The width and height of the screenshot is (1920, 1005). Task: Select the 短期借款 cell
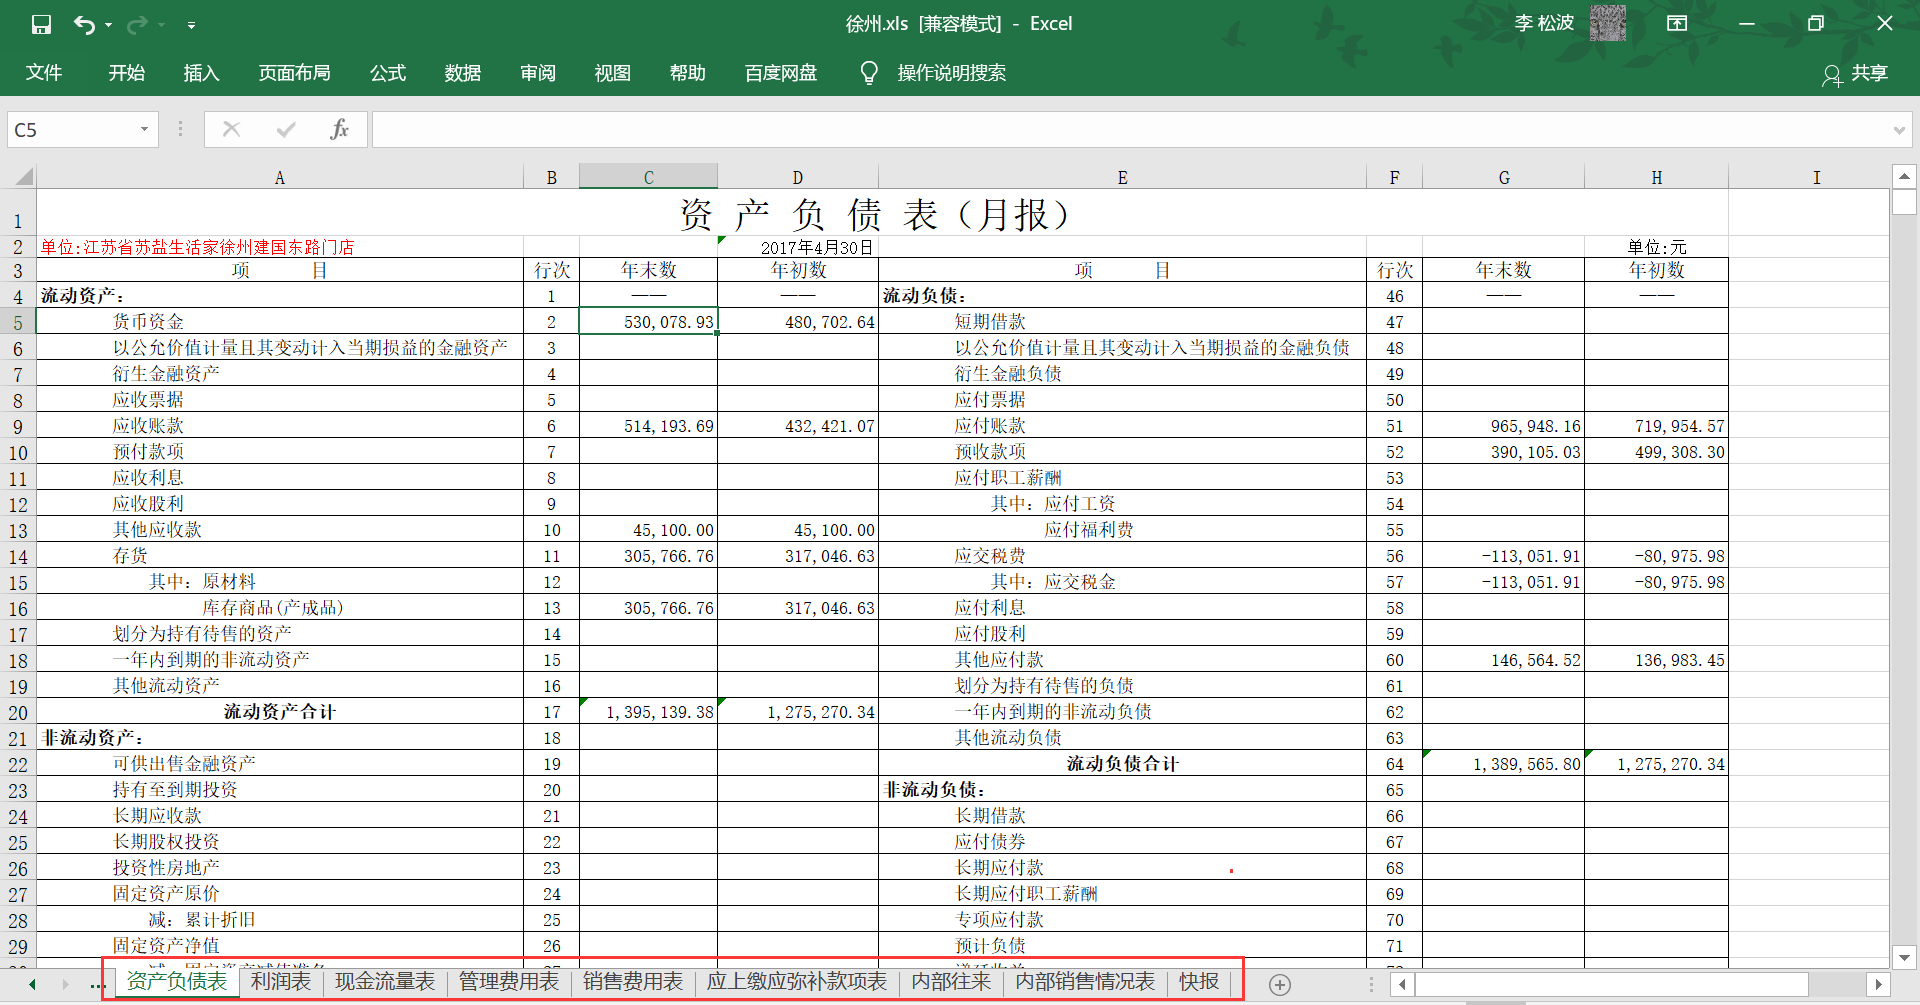point(1122,322)
